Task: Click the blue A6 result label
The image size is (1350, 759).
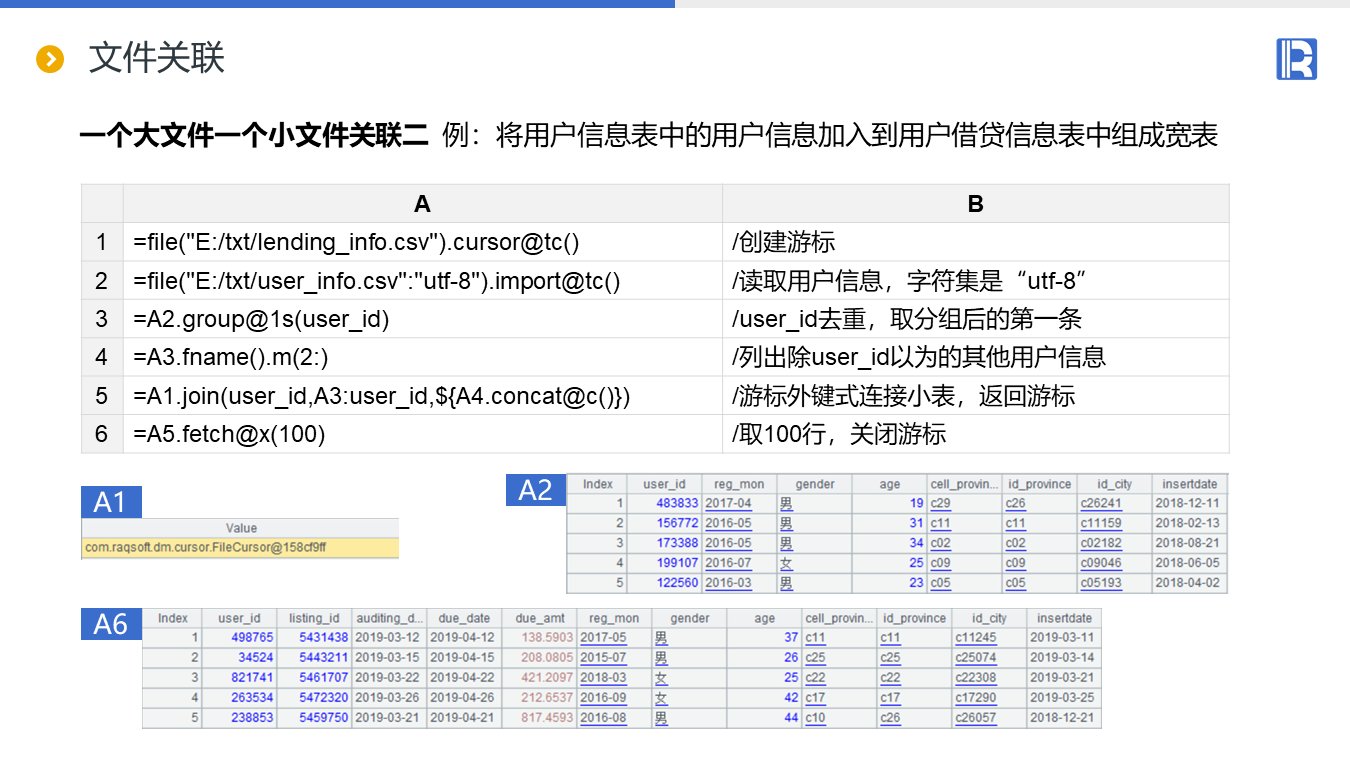Action: pyautogui.click(x=111, y=624)
